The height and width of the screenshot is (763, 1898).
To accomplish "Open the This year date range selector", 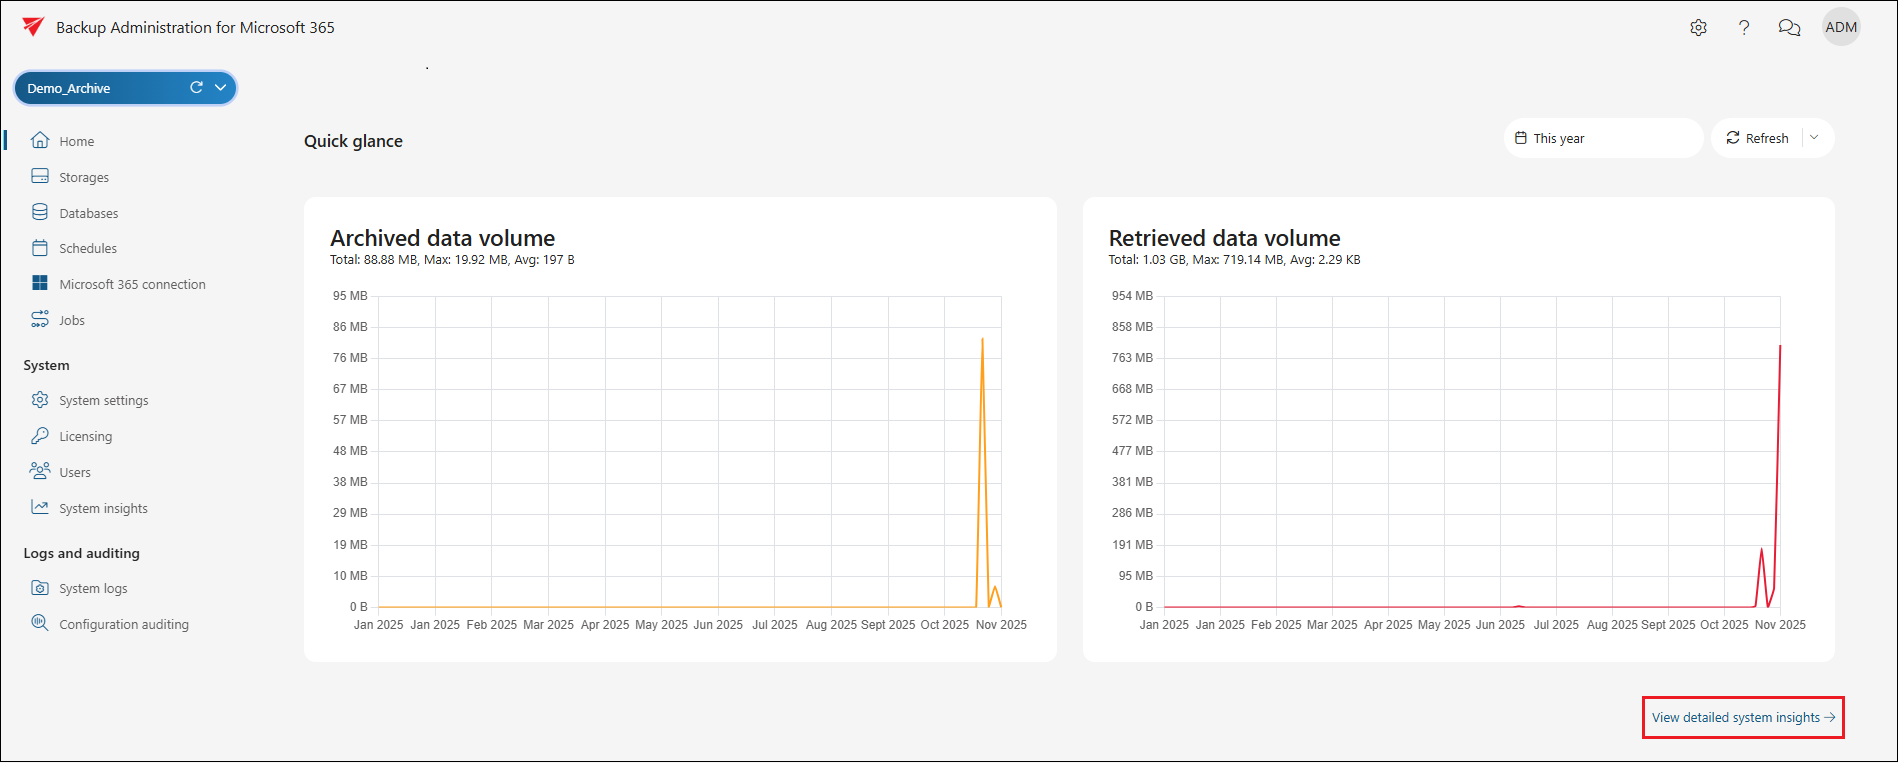I will (x=1602, y=138).
